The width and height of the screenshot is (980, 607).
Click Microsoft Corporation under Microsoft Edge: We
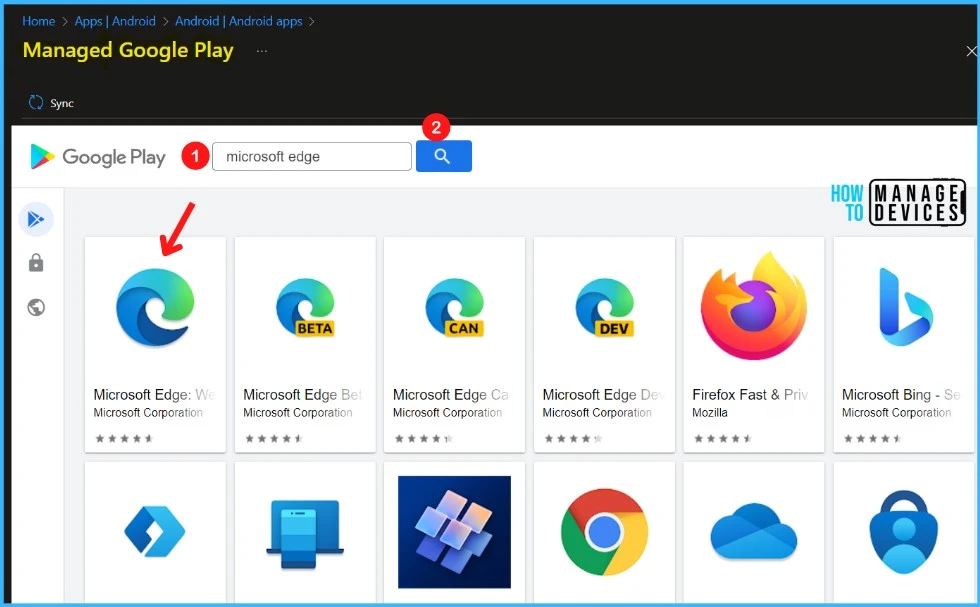[x=148, y=413]
